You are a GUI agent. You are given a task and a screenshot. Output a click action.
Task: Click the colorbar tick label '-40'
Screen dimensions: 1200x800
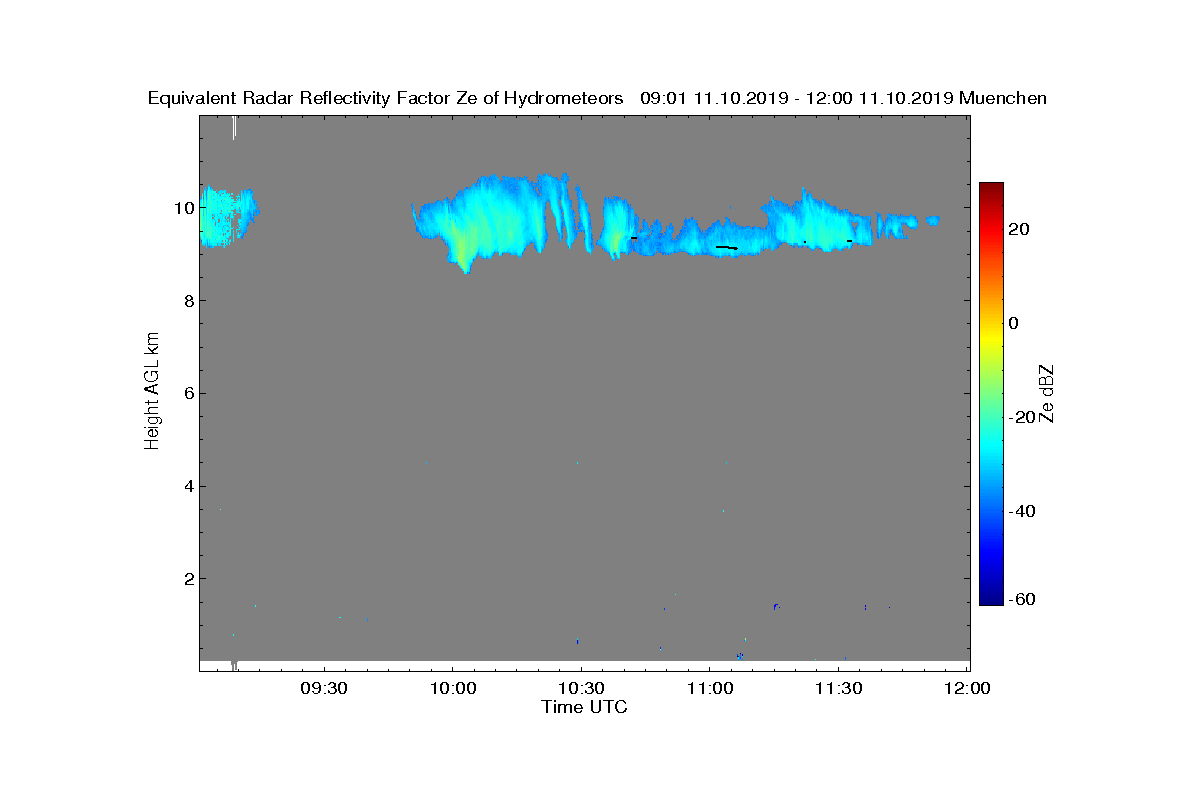1024,511
